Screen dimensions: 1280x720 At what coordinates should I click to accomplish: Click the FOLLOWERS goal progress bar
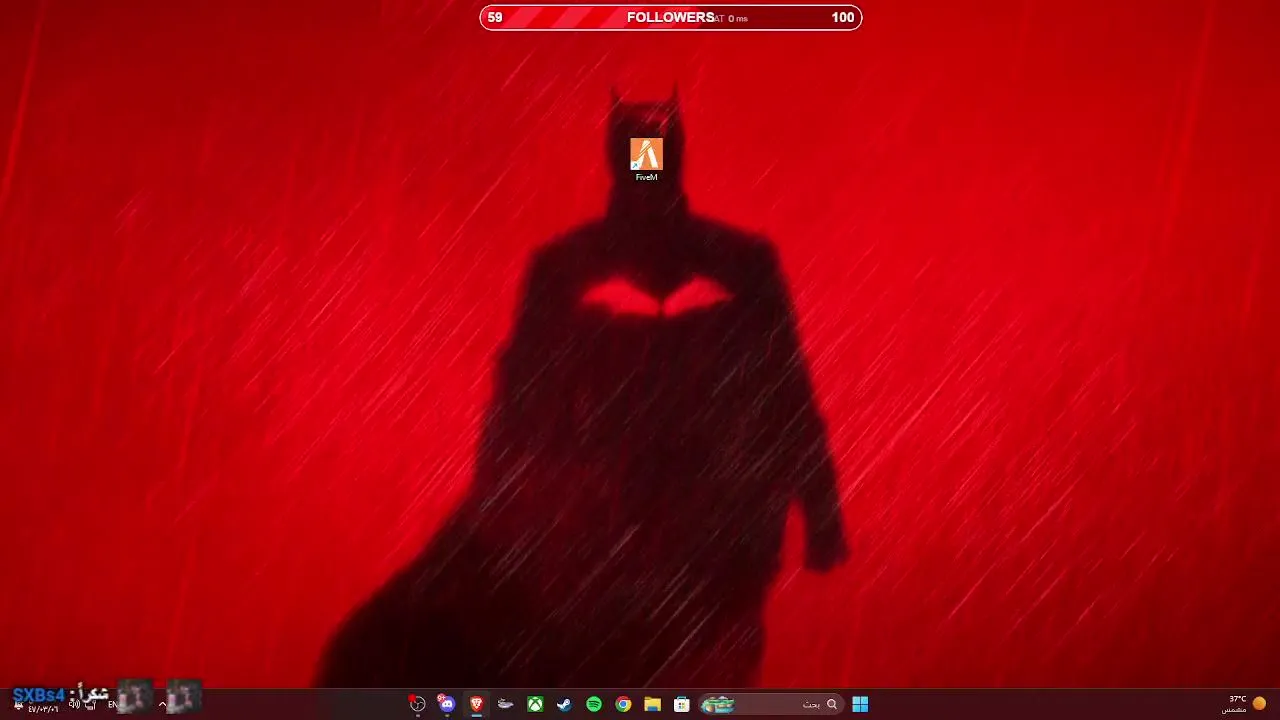click(670, 17)
